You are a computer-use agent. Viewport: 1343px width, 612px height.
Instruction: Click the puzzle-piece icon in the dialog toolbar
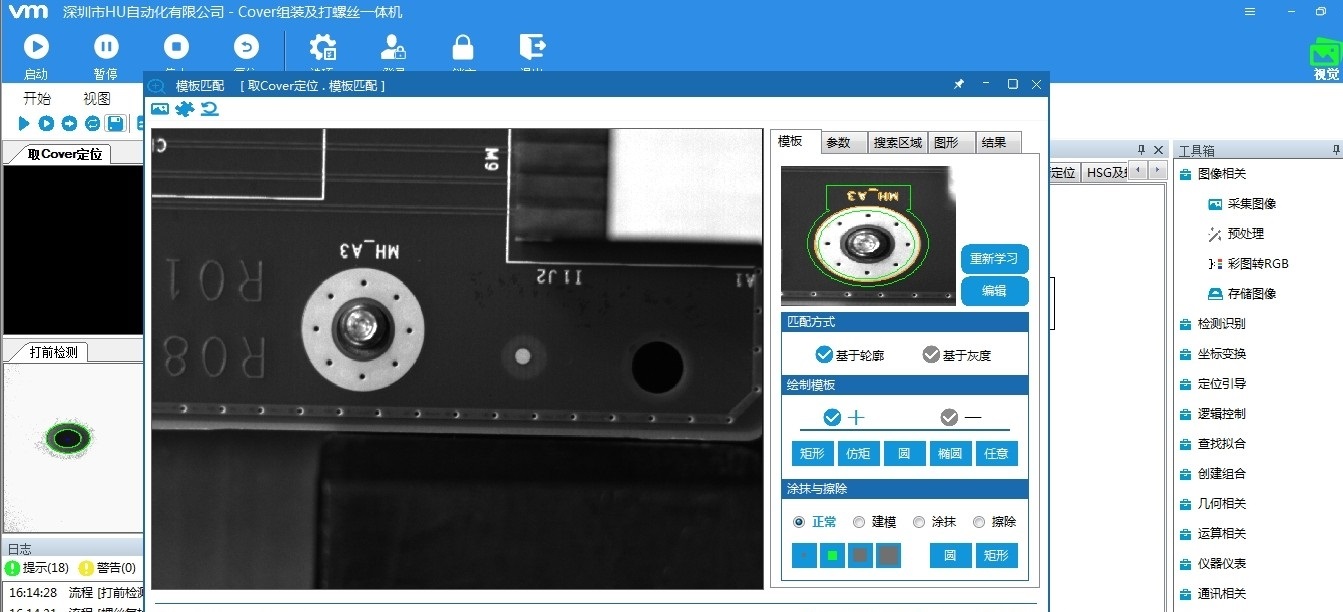184,109
